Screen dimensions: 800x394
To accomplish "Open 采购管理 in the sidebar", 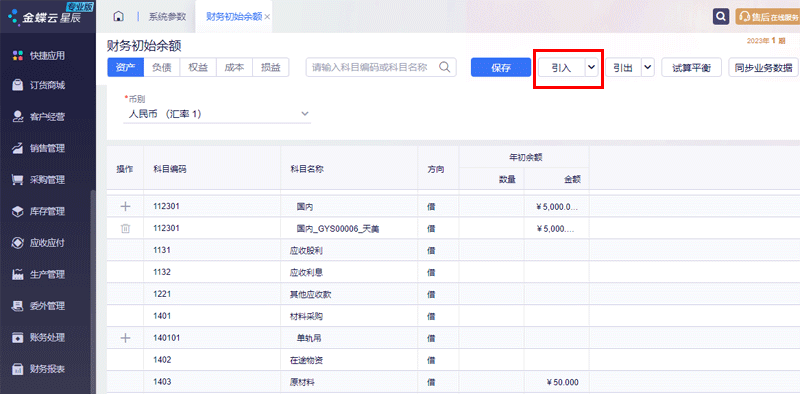I will click(39, 180).
